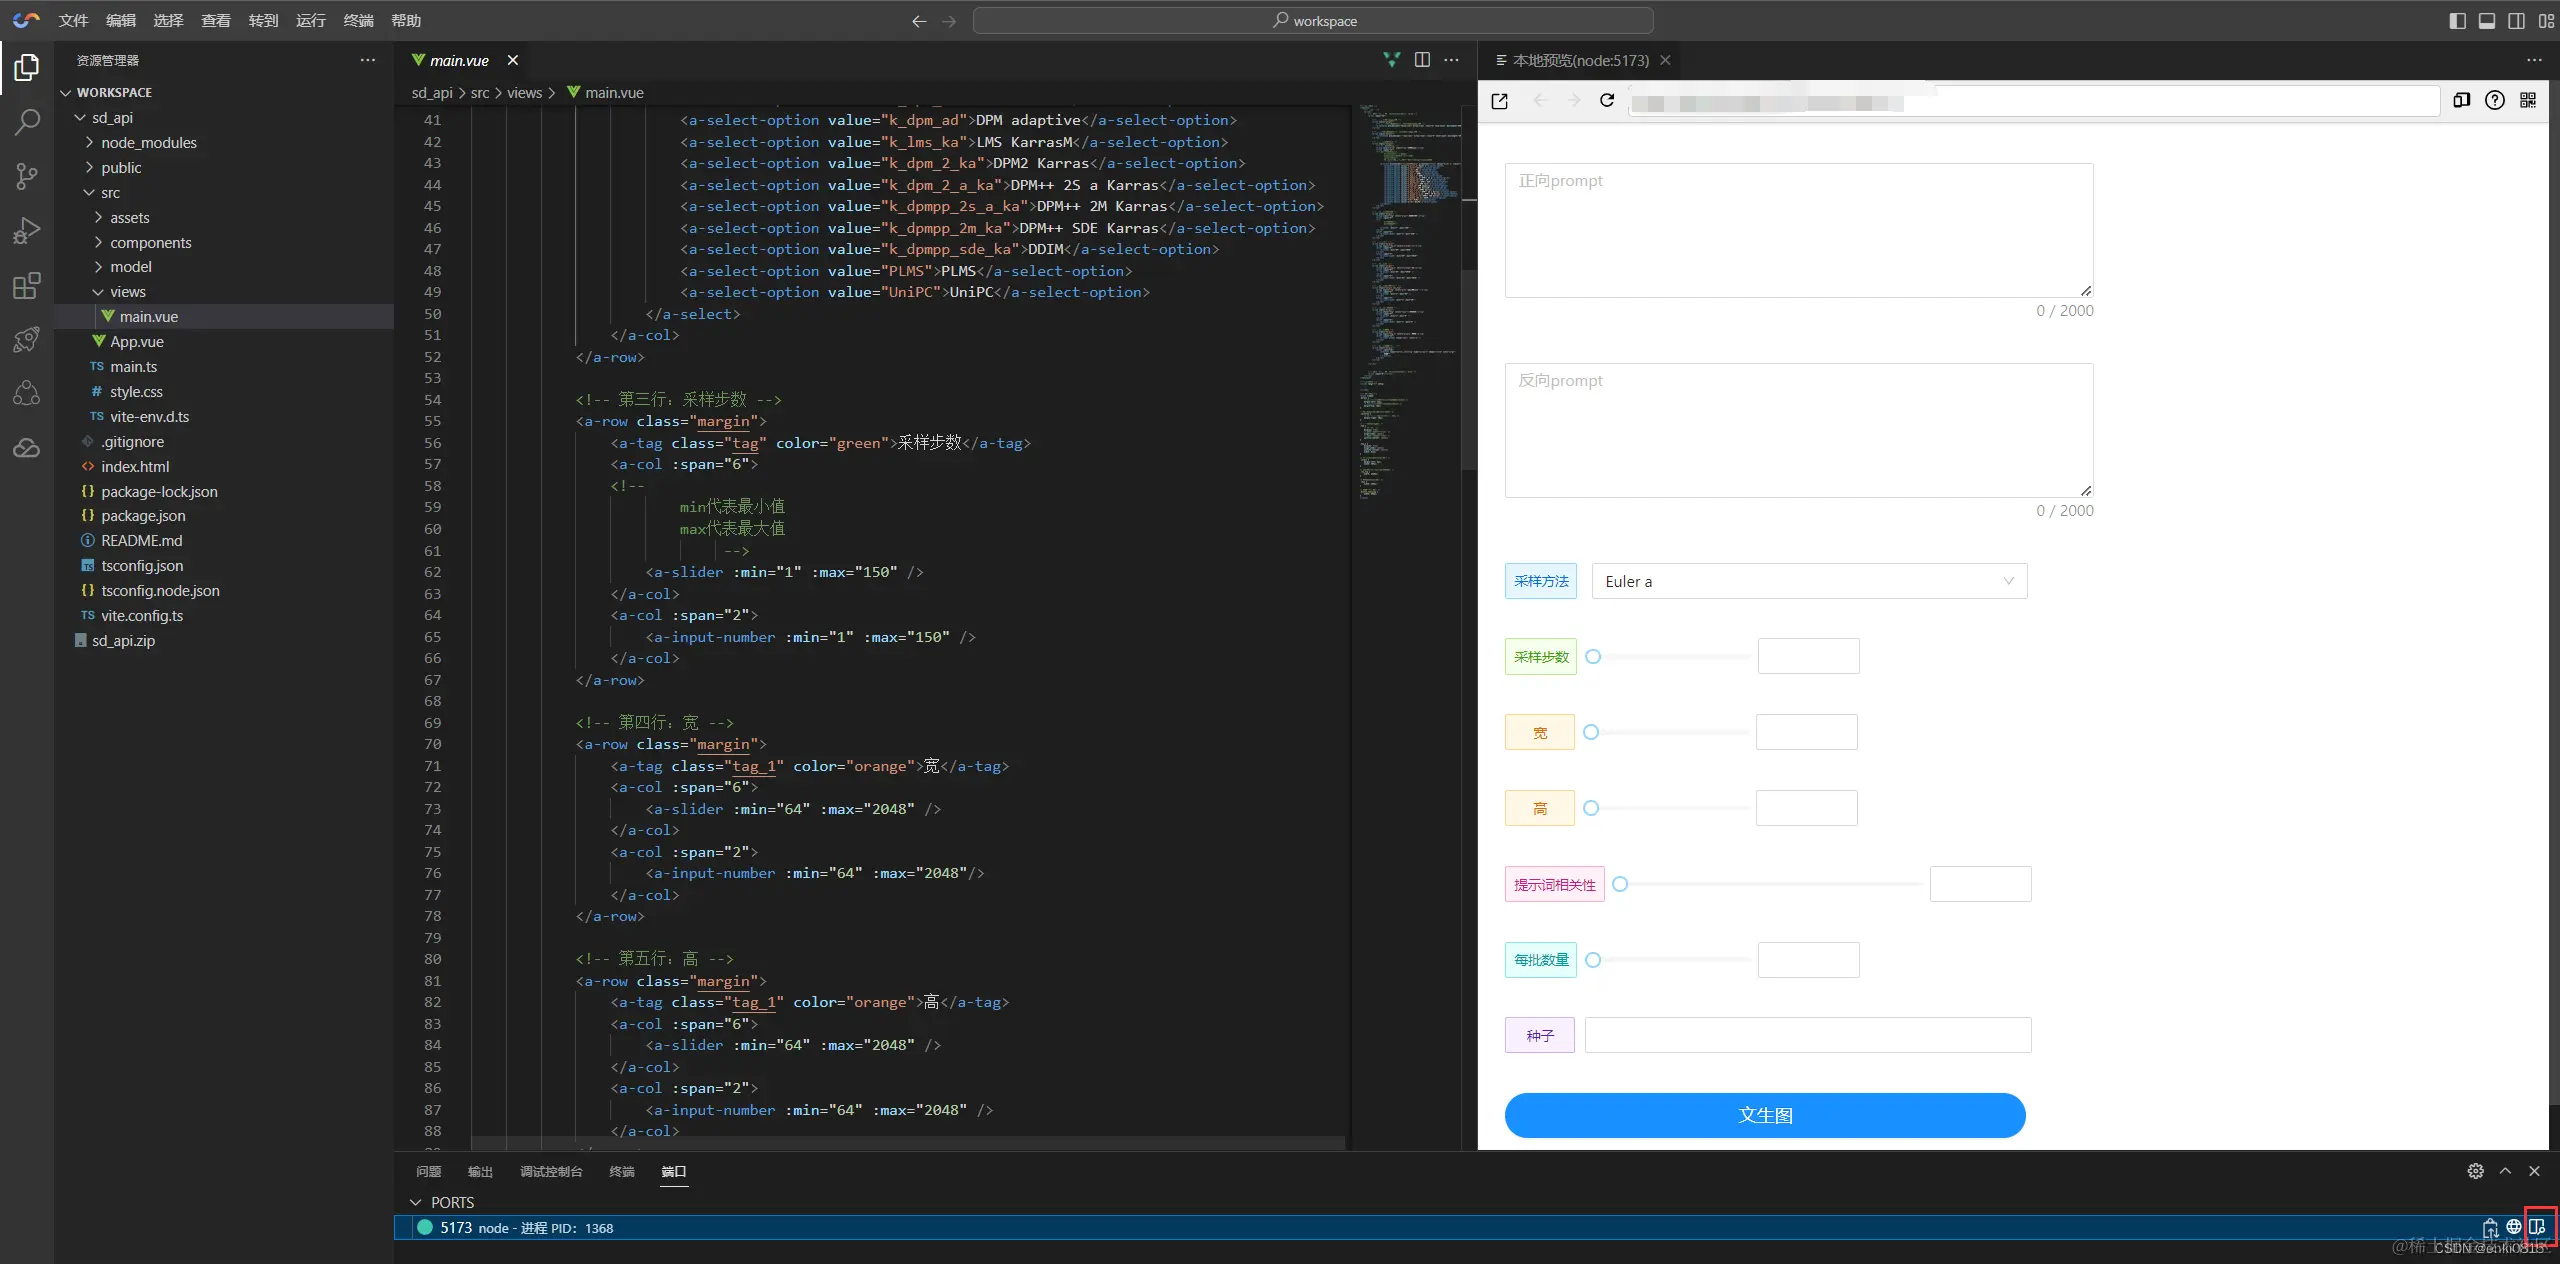Image resolution: width=2560 pixels, height=1264 pixels.
Task: Click the preview refresh icon
Action: point(1607,101)
